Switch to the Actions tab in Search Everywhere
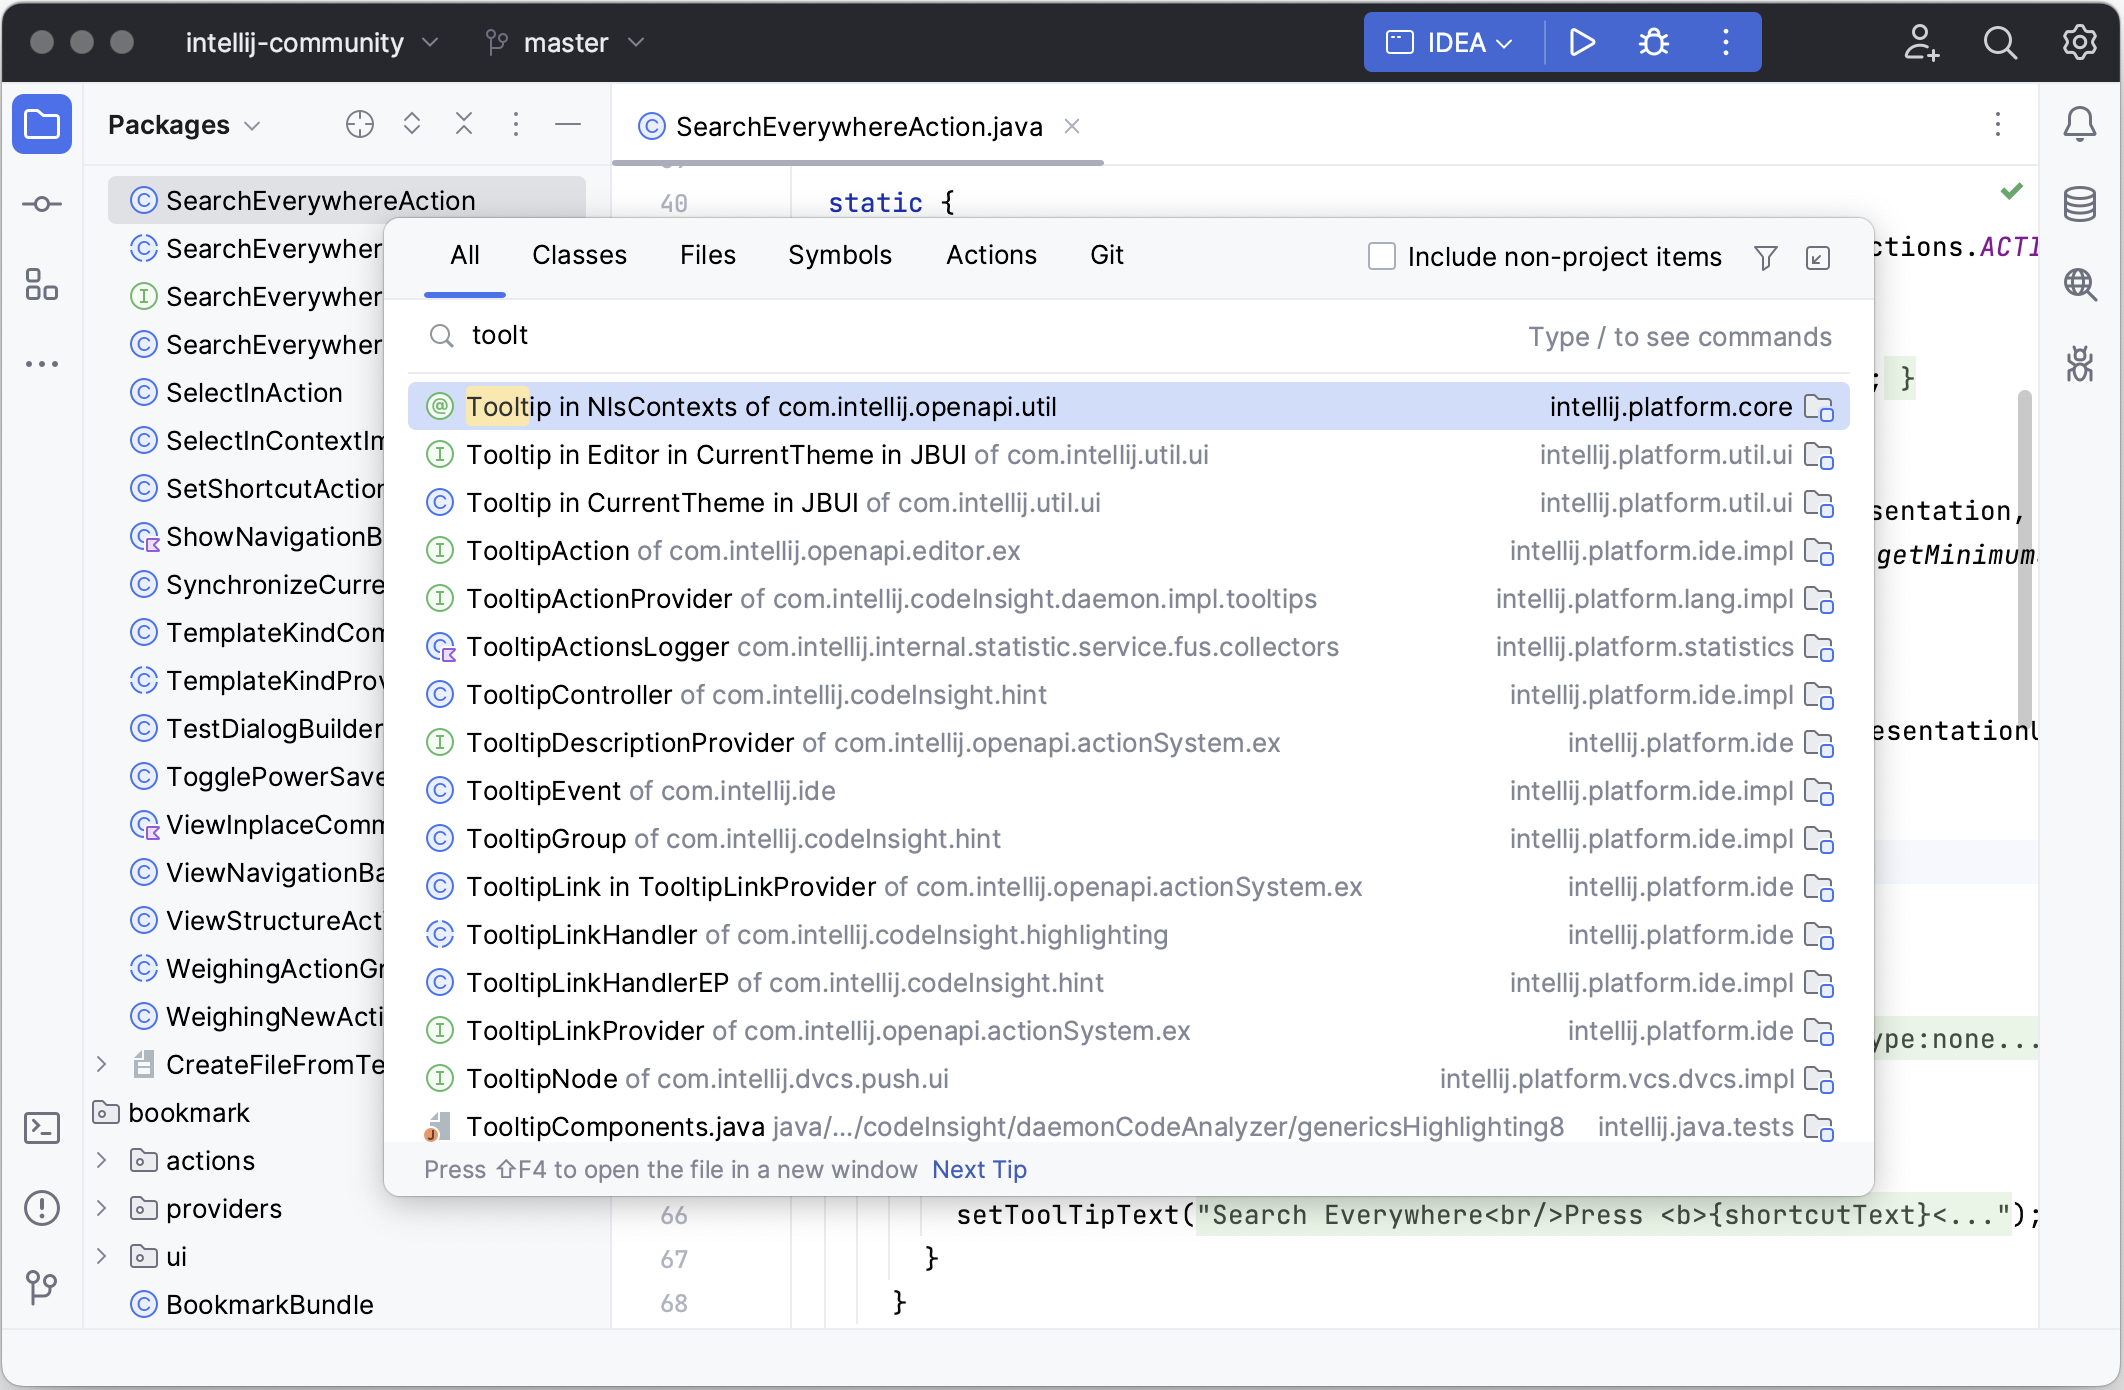Image resolution: width=2124 pixels, height=1390 pixels. click(991, 255)
